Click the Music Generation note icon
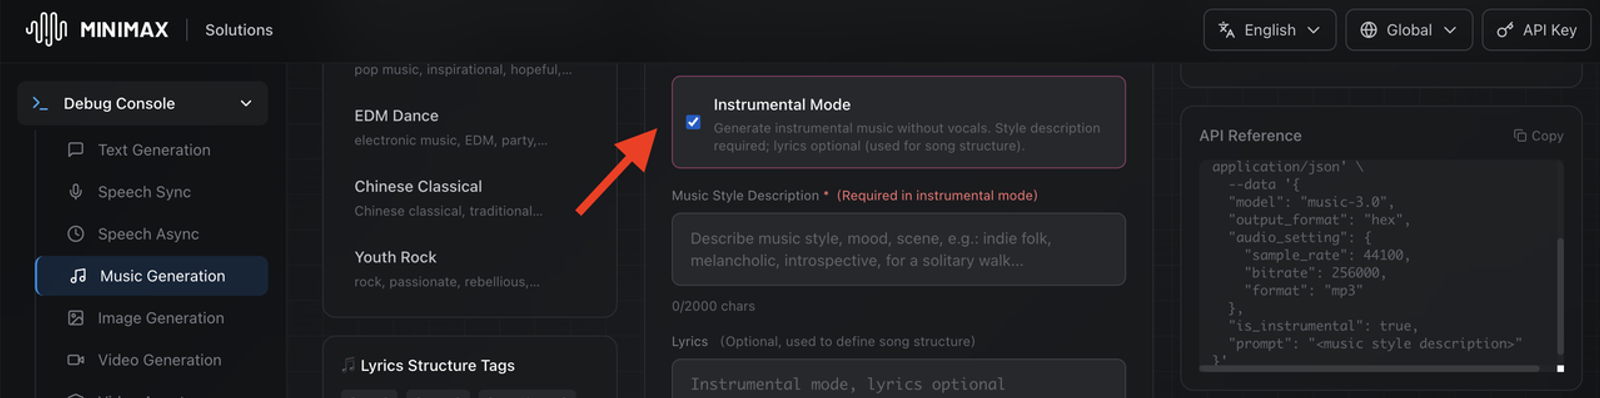 pos(78,276)
